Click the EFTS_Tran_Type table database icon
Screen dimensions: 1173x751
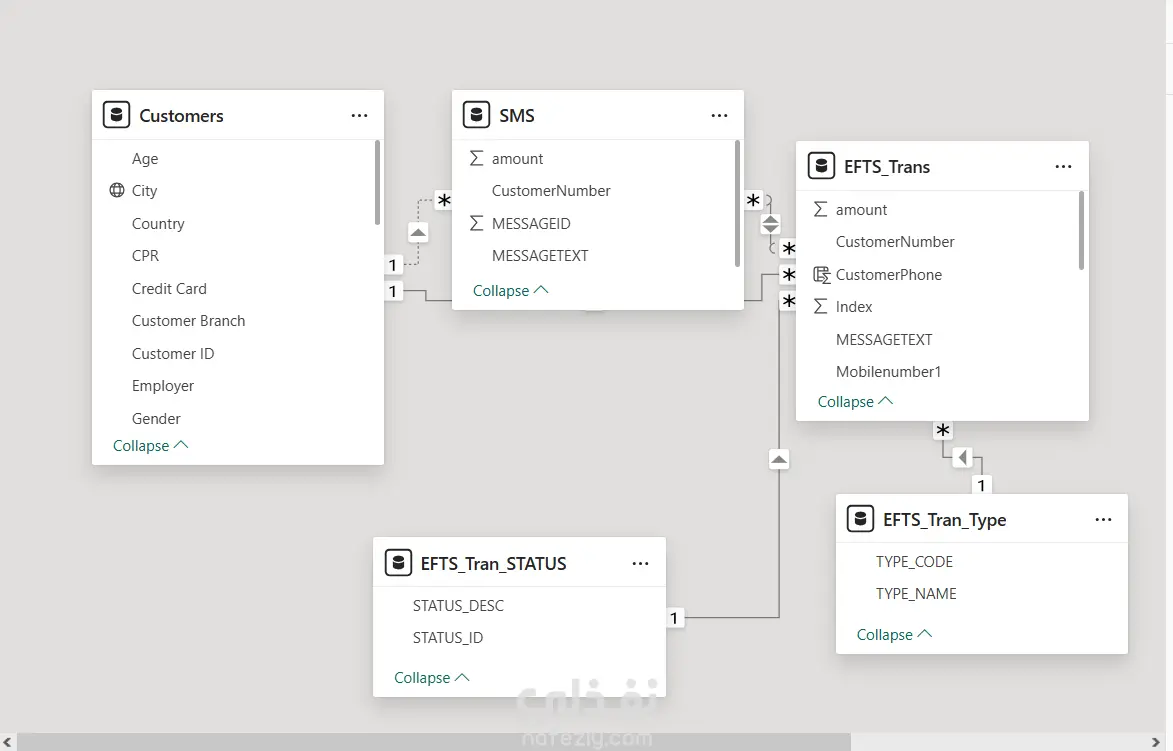pos(860,519)
